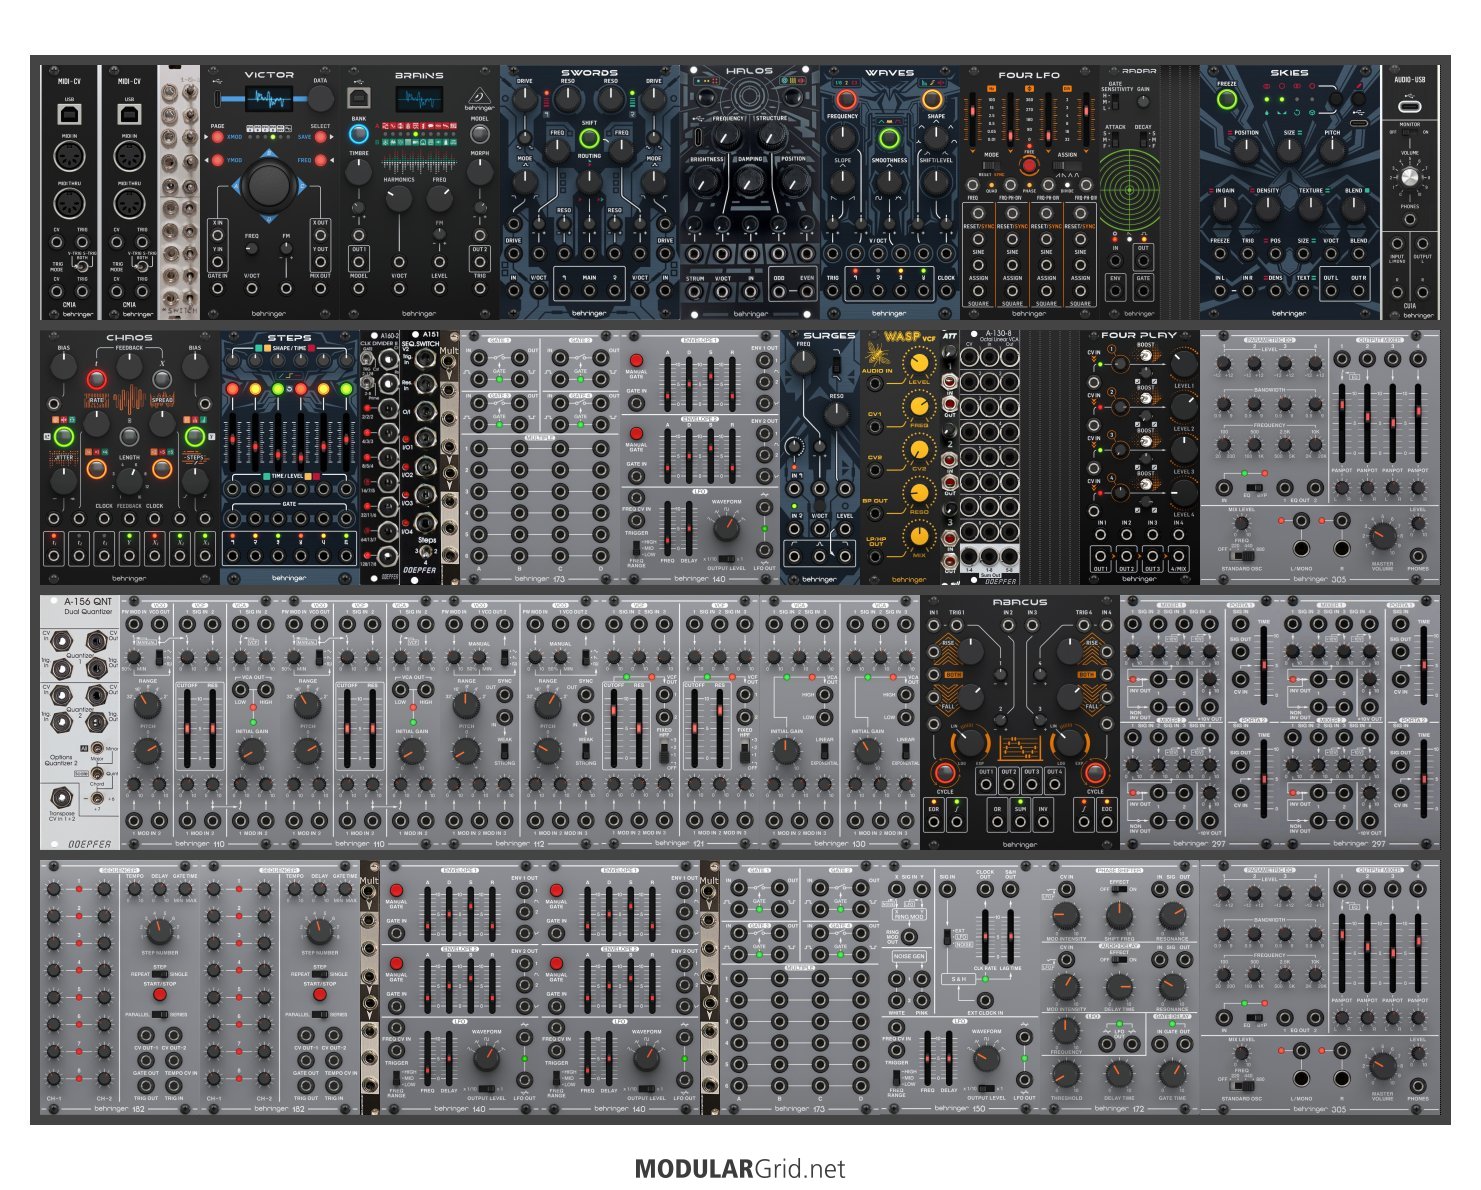Toggle the DECAY switch on Radar
This screenshot has width=1481, height=1190.
click(1143, 141)
